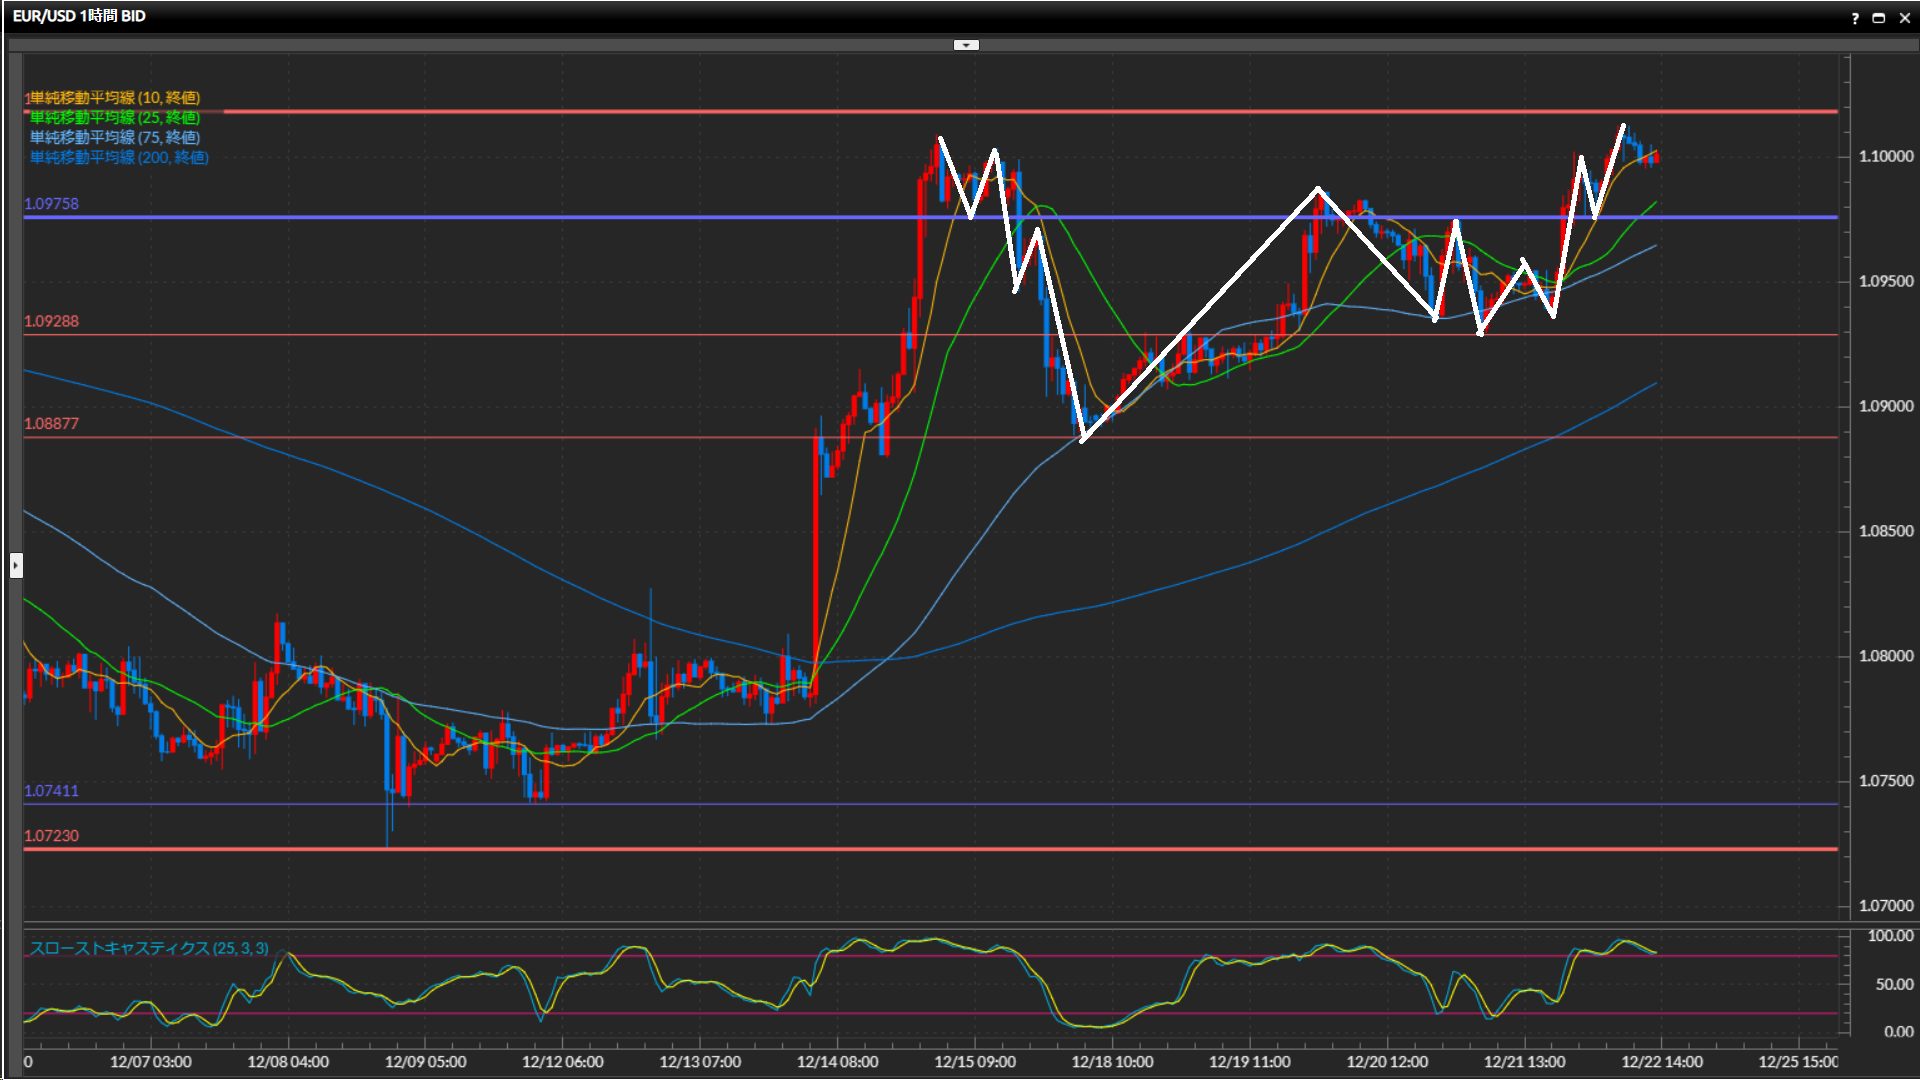Click the 12/22 14:00 time axis label
Image resolution: width=1920 pixels, height=1080 pixels.
click(1661, 1061)
